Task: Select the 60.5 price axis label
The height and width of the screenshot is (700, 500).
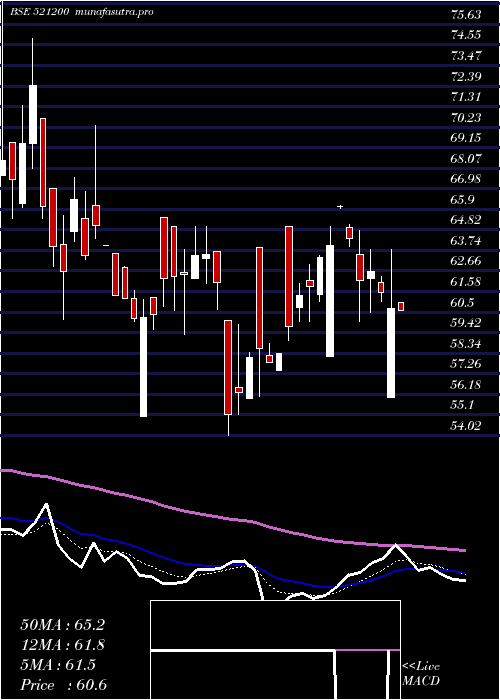Action: click(x=462, y=303)
